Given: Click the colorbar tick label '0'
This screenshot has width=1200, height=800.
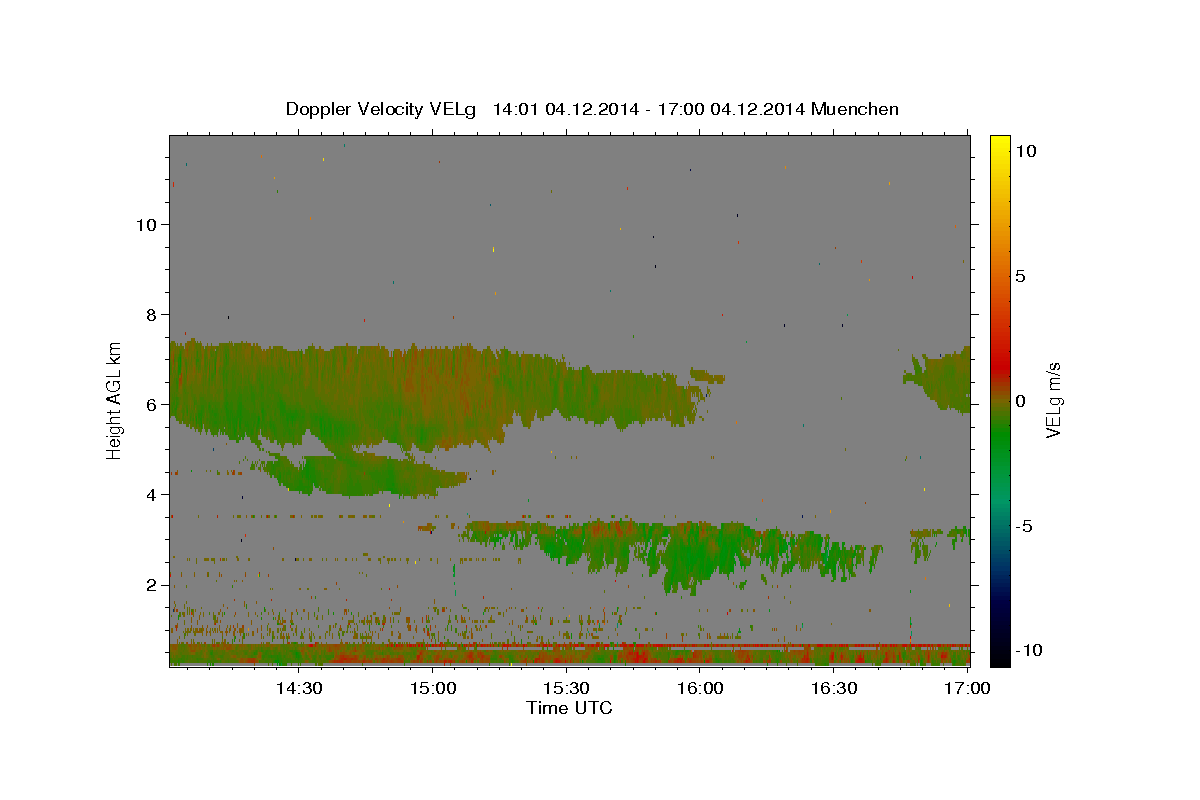Looking at the screenshot, I should [1020, 401].
